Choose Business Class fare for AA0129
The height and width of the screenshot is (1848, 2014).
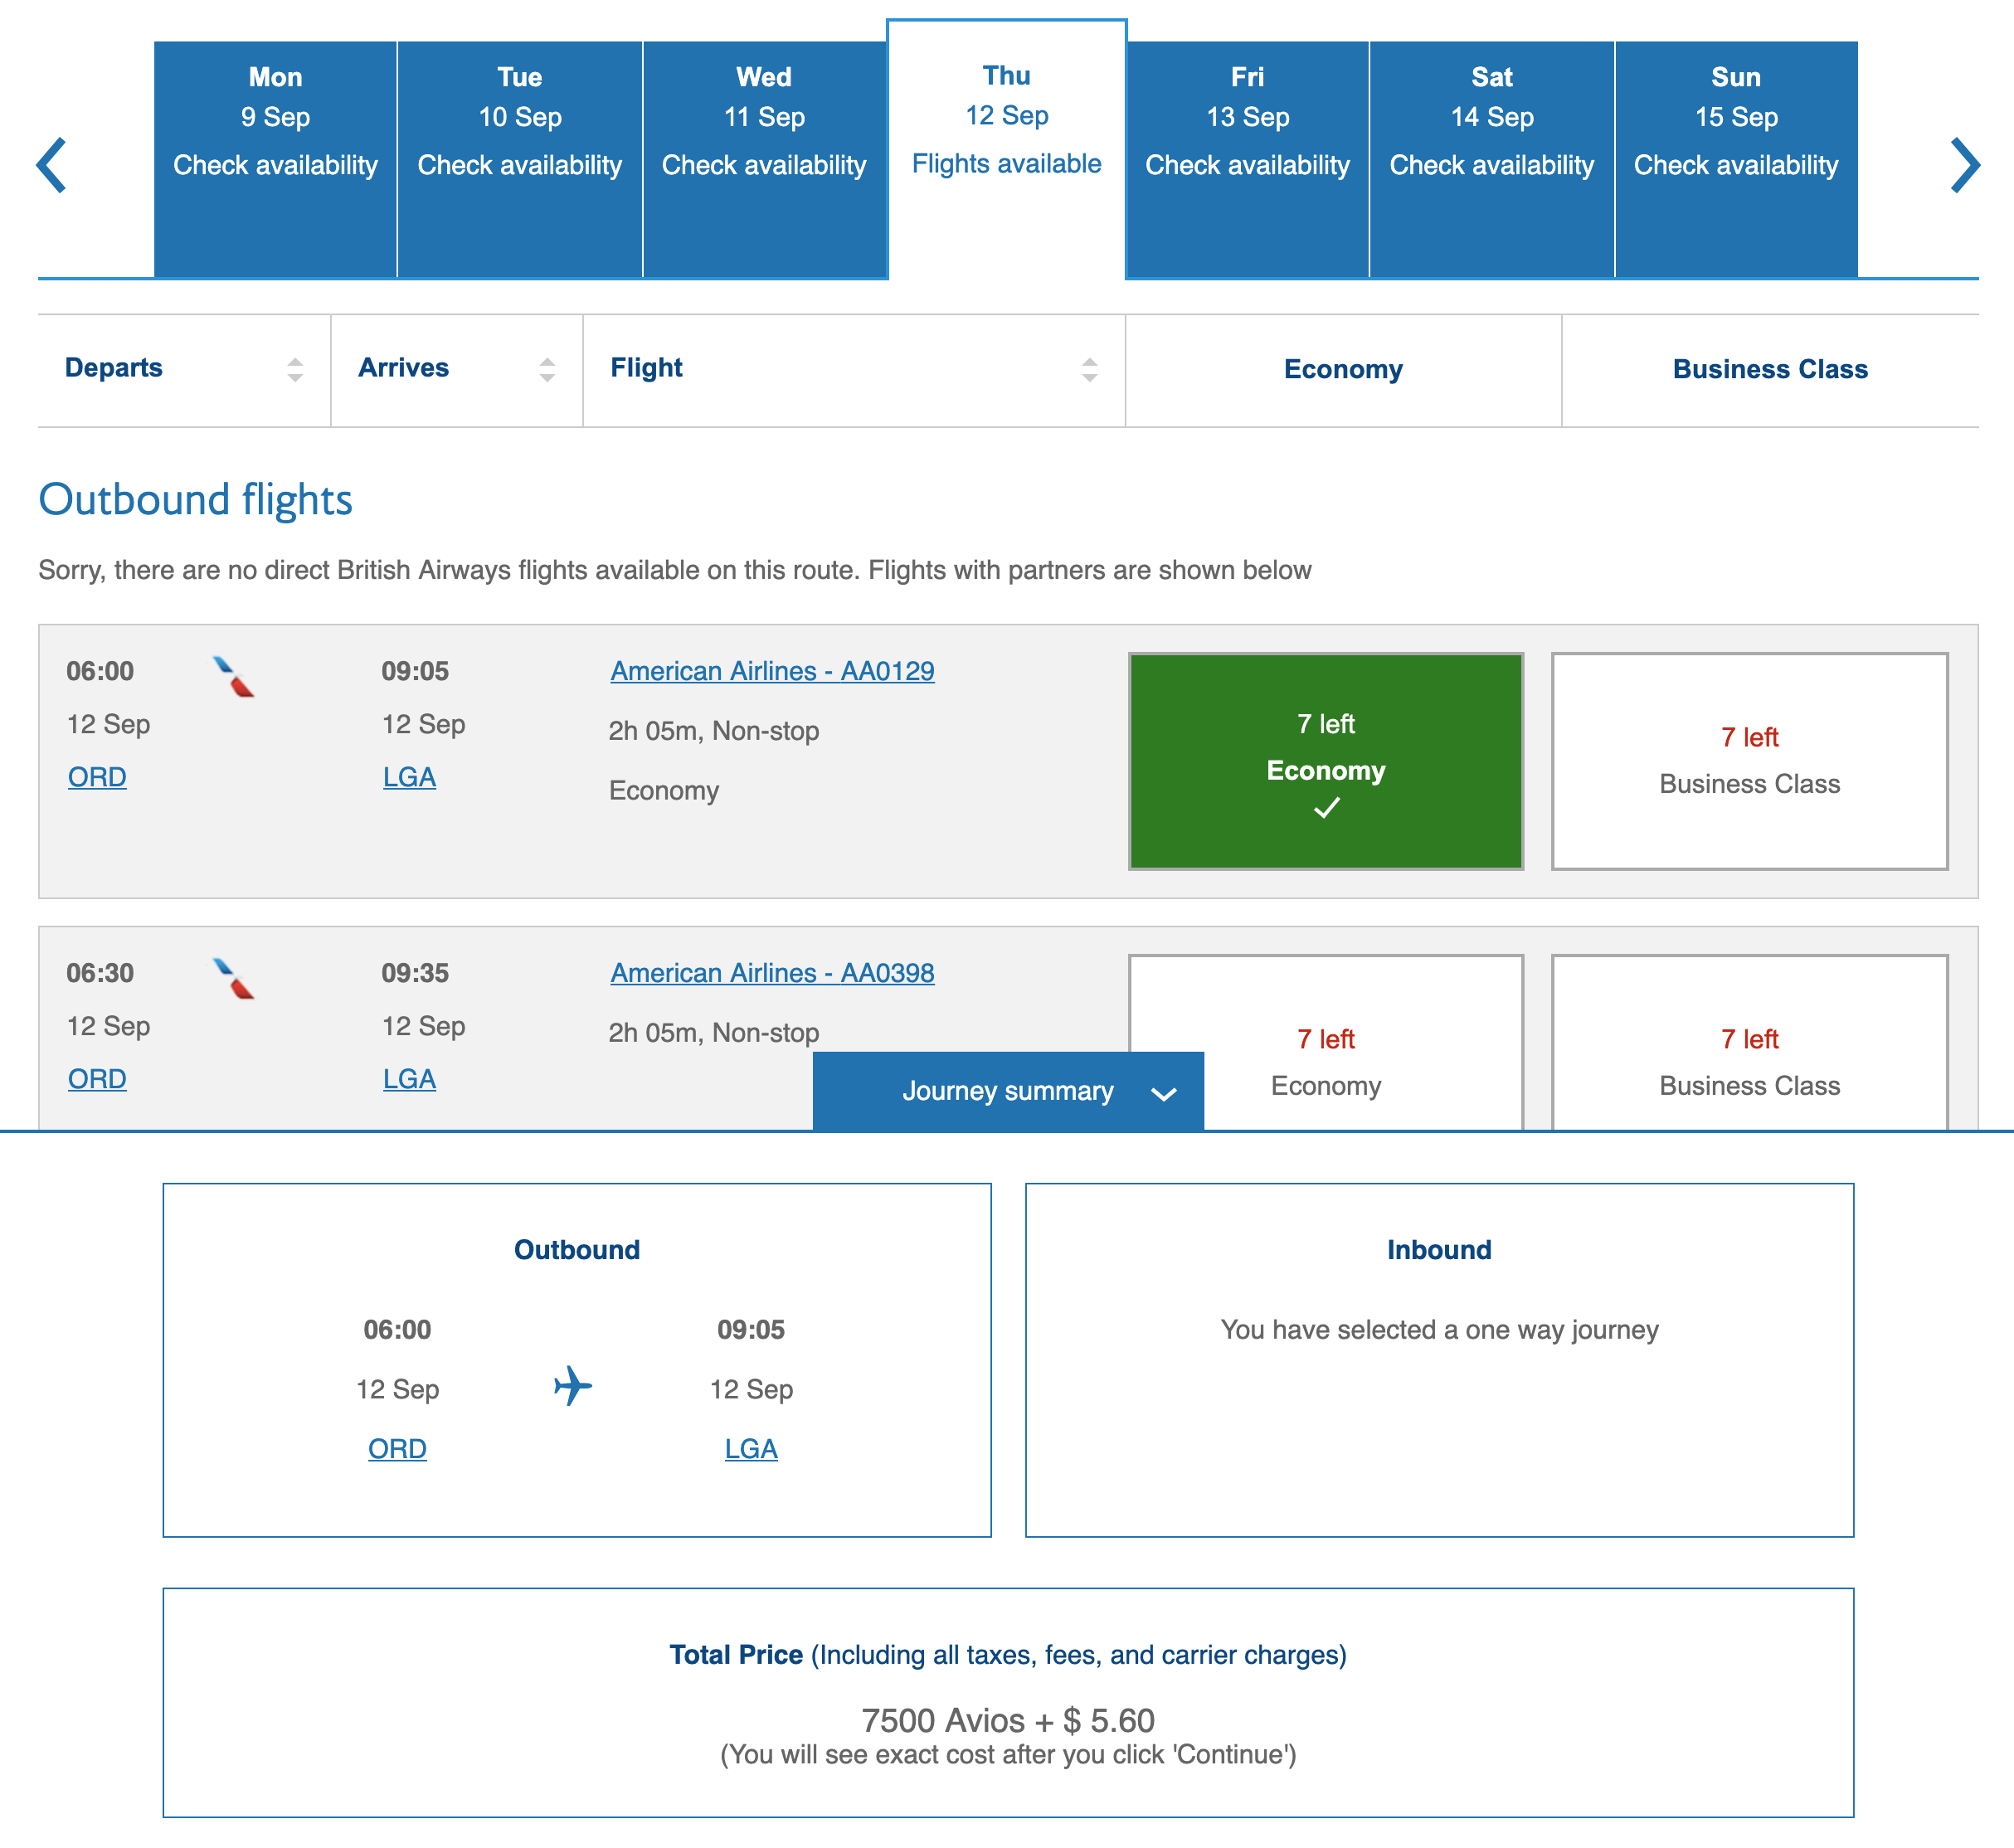pos(1749,761)
